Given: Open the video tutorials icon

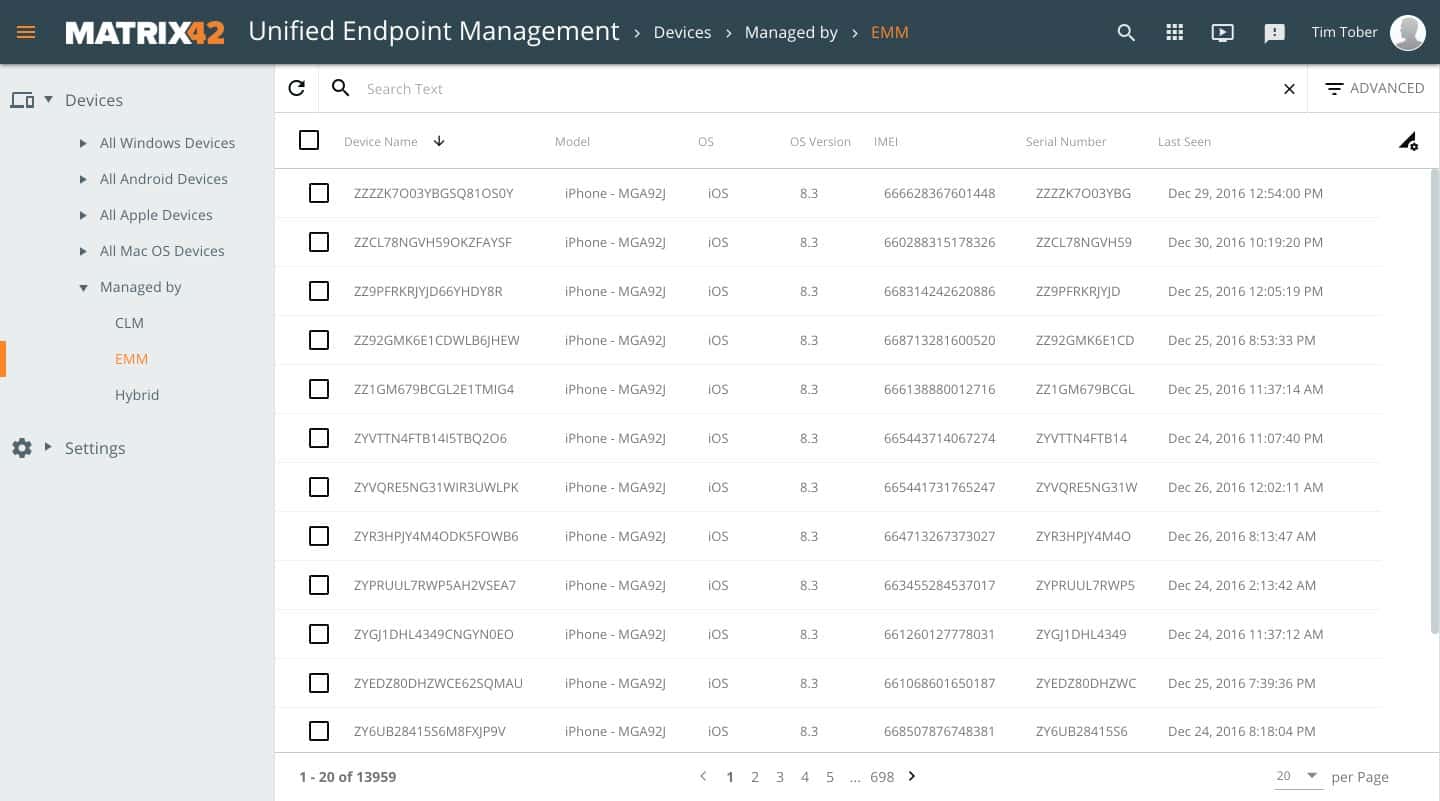Looking at the screenshot, I should [1222, 32].
